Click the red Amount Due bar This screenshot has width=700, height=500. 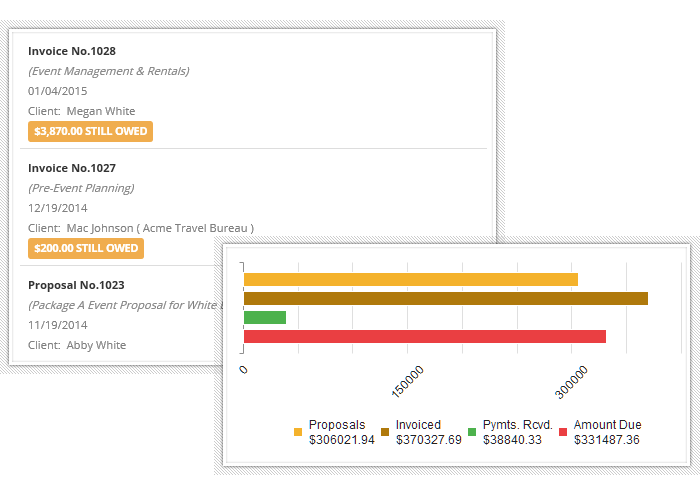click(425, 337)
